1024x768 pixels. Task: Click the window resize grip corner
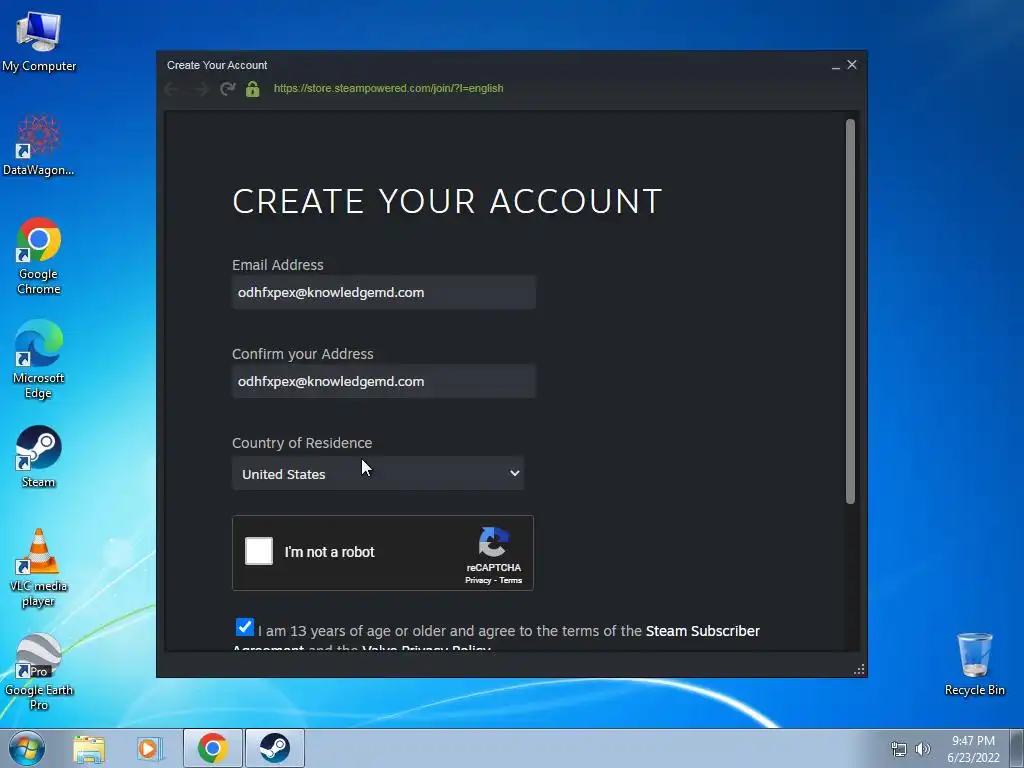click(x=859, y=669)
